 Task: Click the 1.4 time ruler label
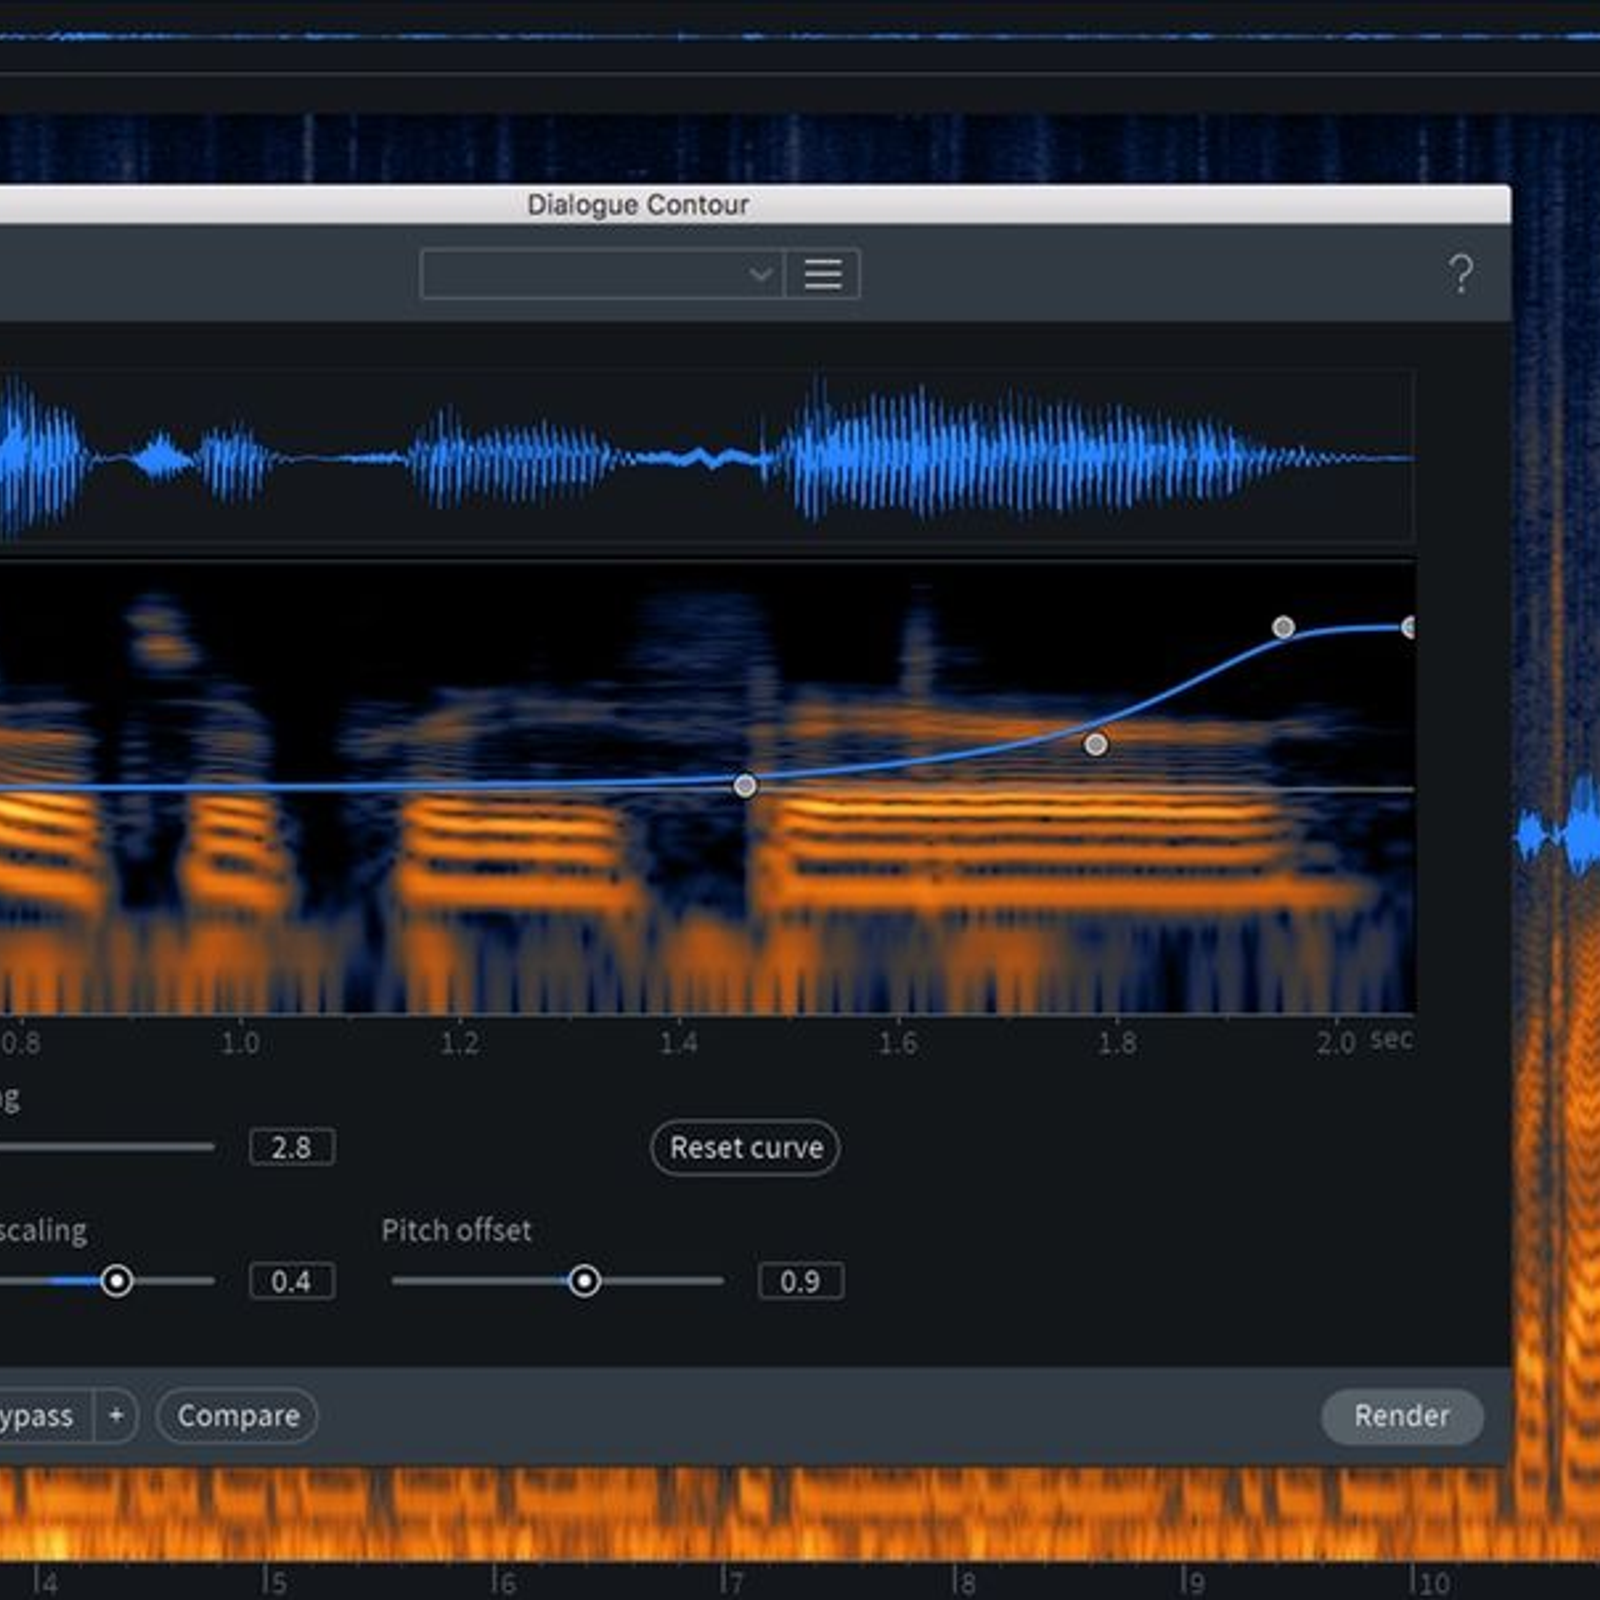coord(678,1043)
